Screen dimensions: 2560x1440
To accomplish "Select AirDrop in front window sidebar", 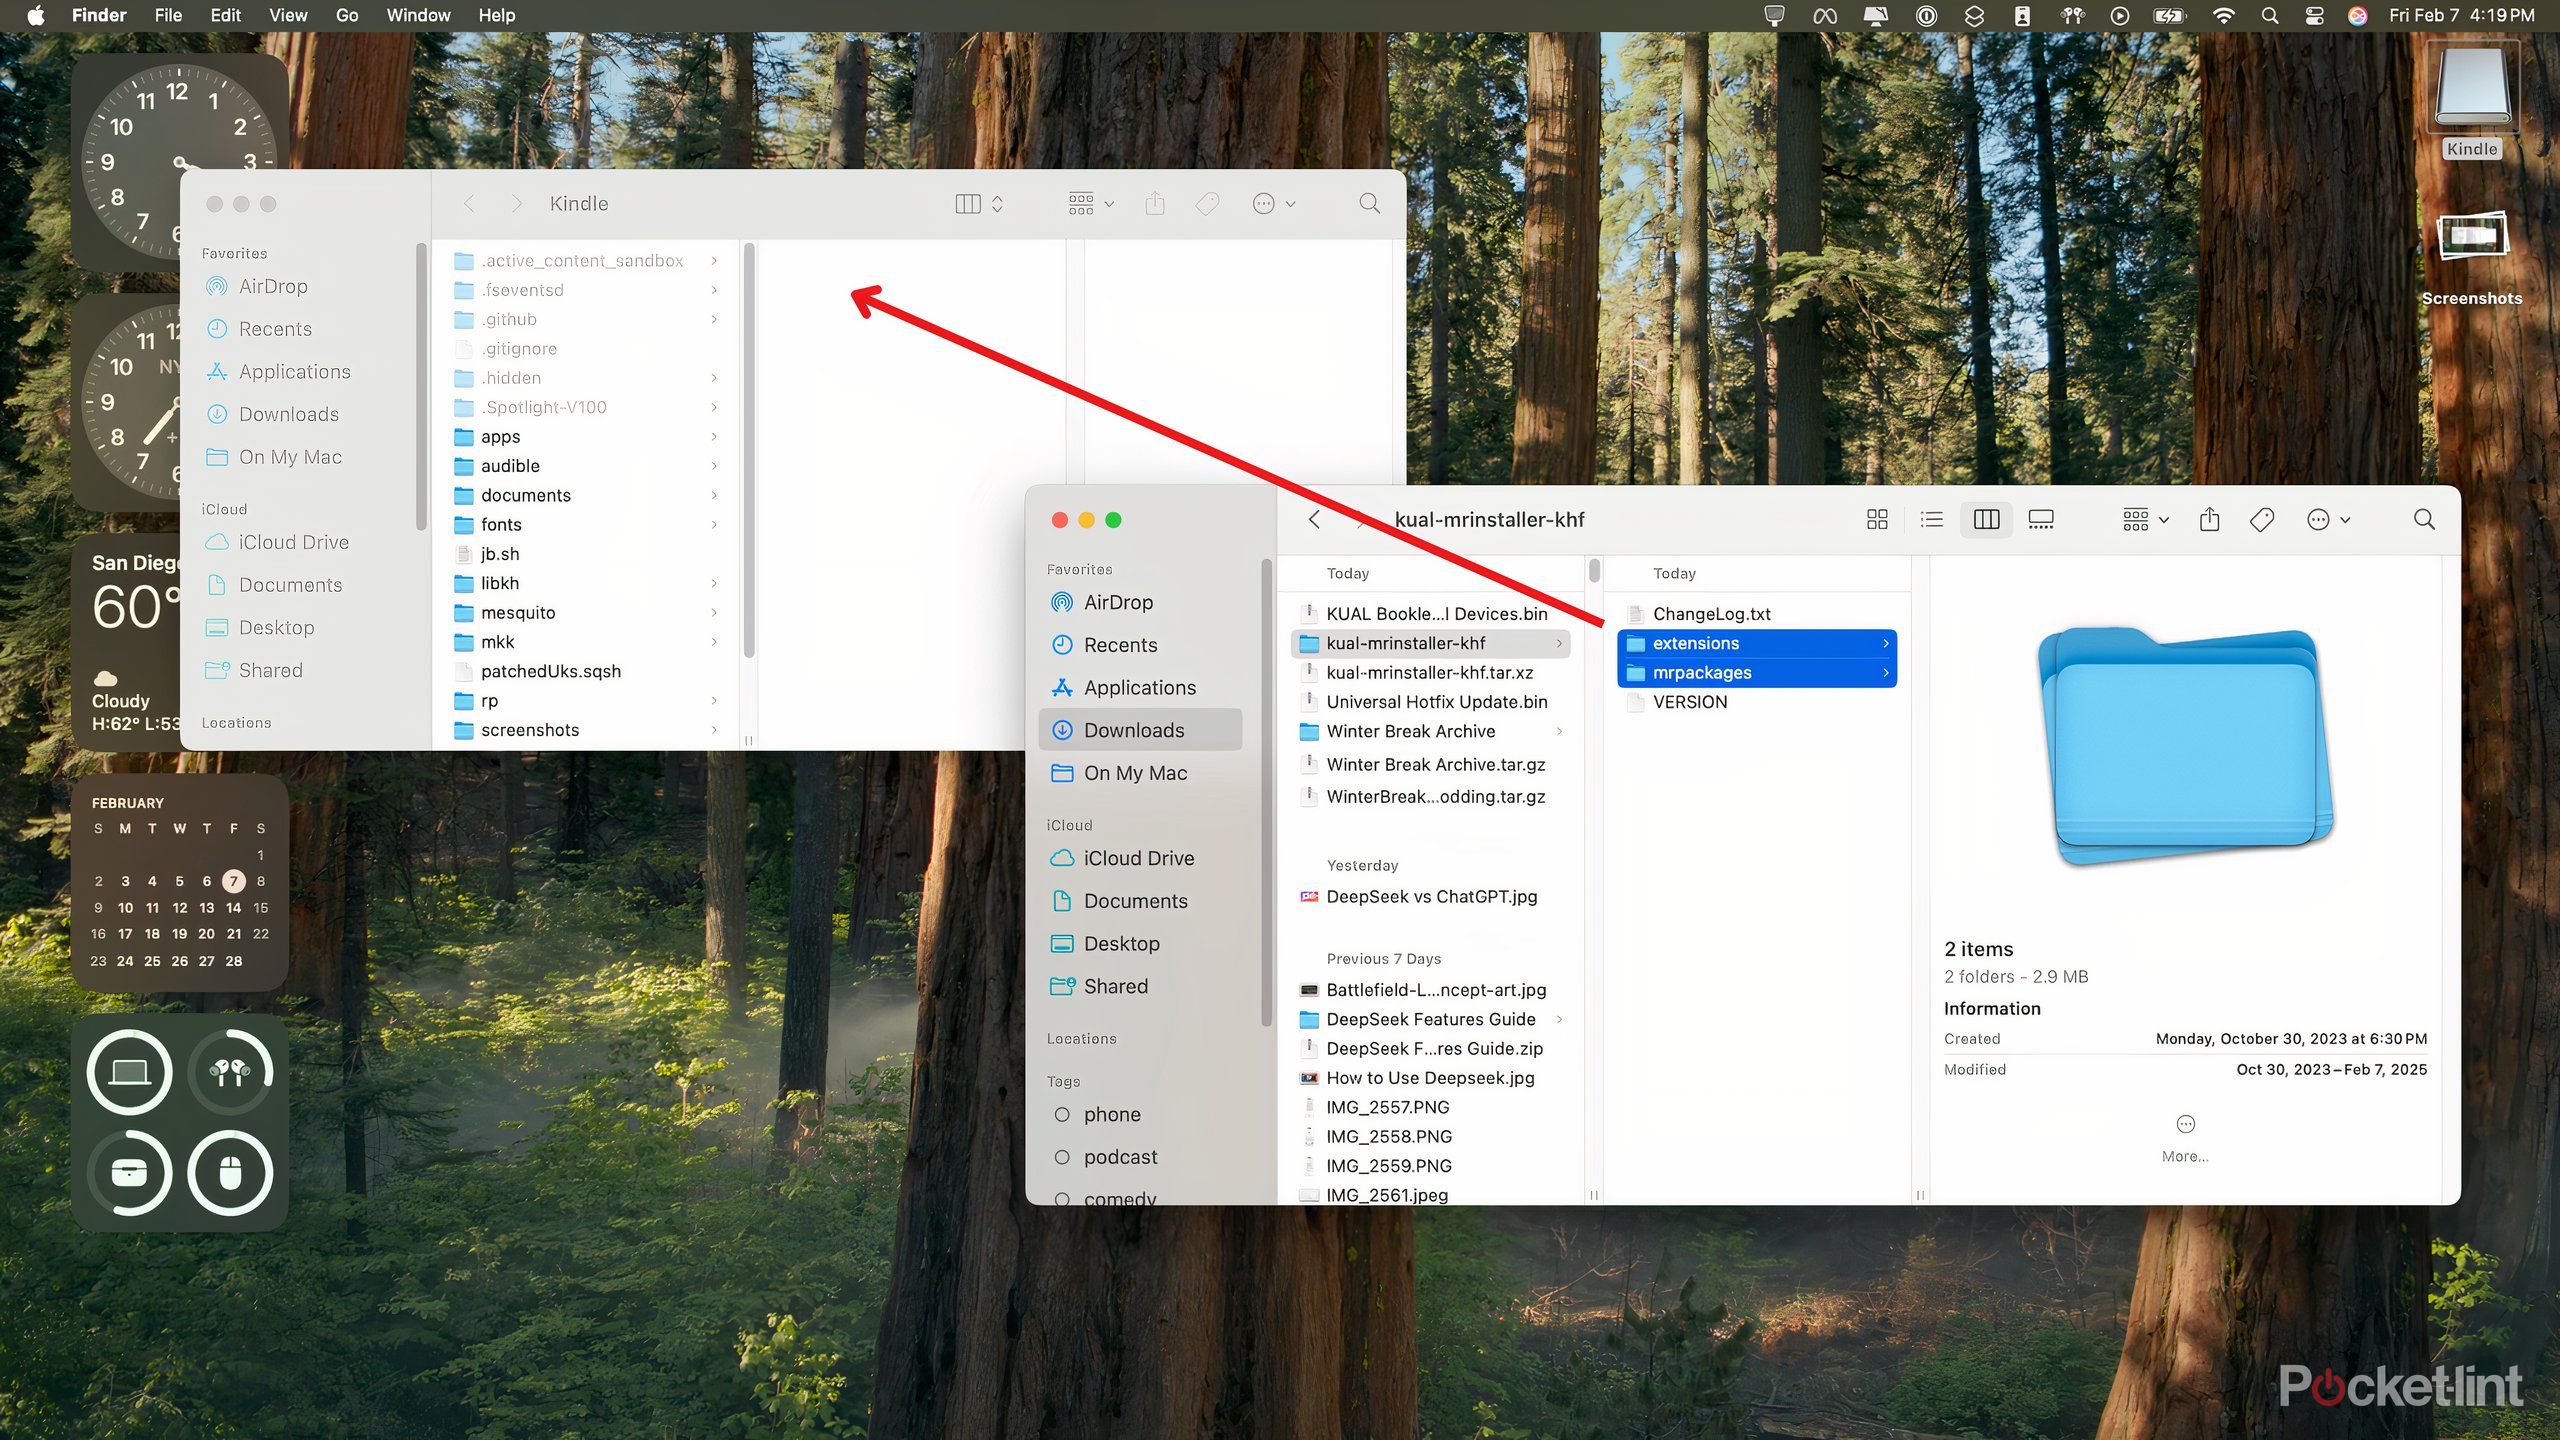I will pos(1140,602).
